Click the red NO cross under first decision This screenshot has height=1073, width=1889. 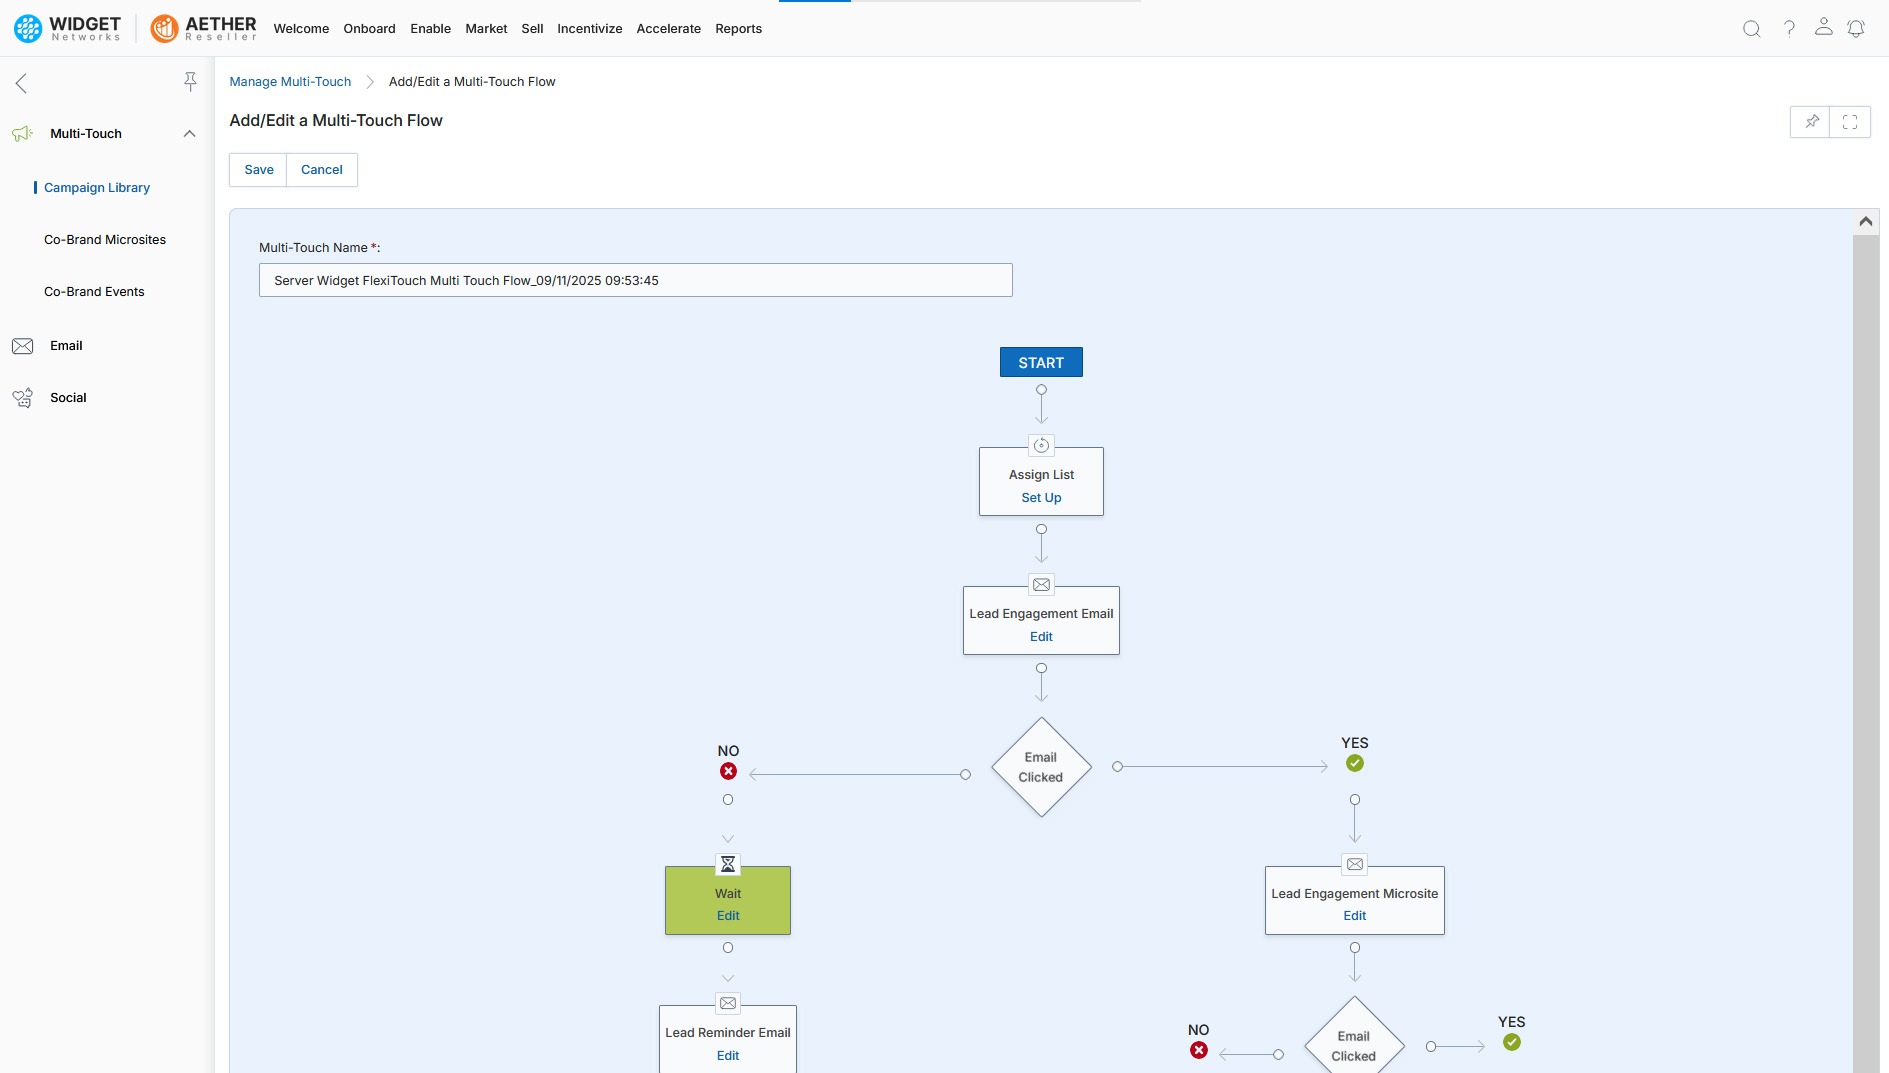tap(728, 771)
